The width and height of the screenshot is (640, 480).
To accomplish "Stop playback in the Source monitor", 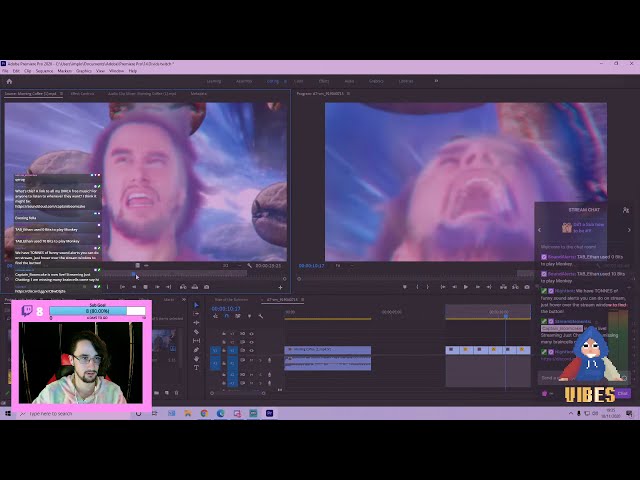I will 146,287.
